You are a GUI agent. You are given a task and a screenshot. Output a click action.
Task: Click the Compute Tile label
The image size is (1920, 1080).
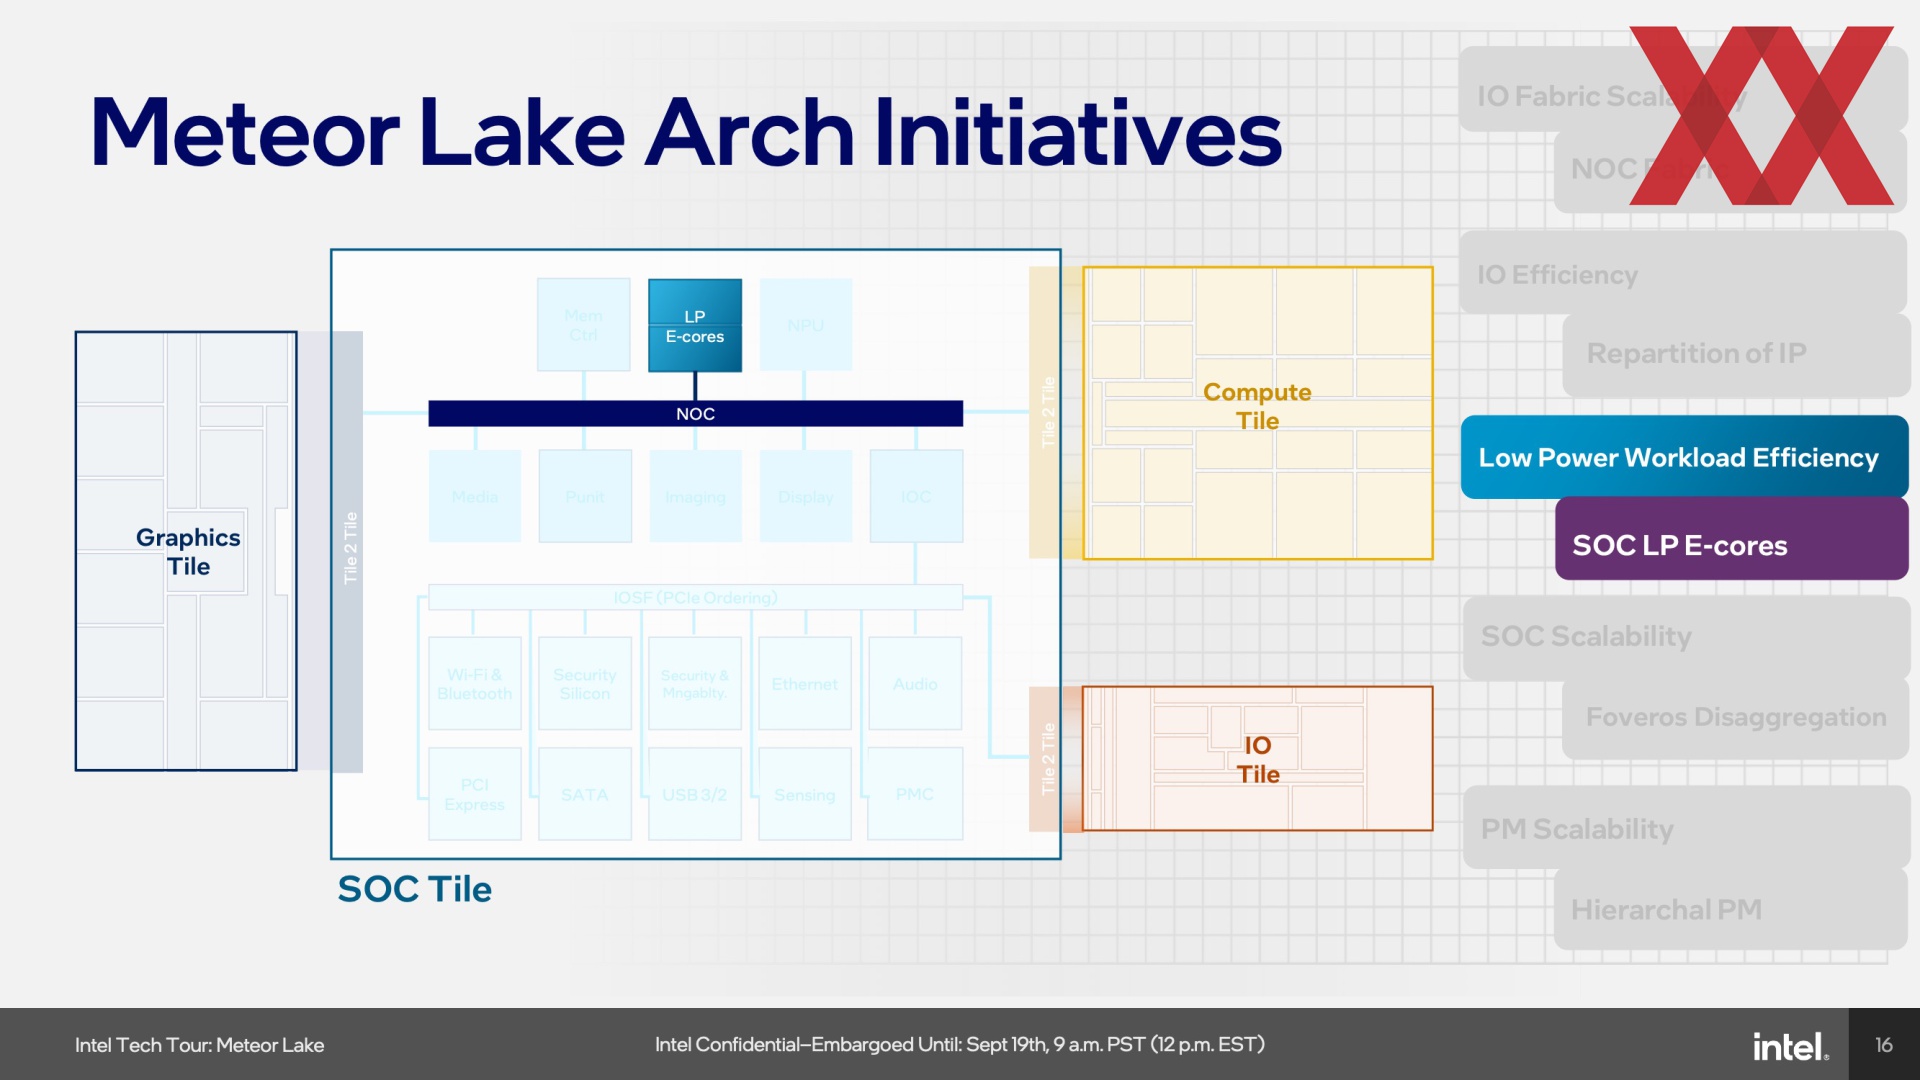click(x=1257, y=406)
